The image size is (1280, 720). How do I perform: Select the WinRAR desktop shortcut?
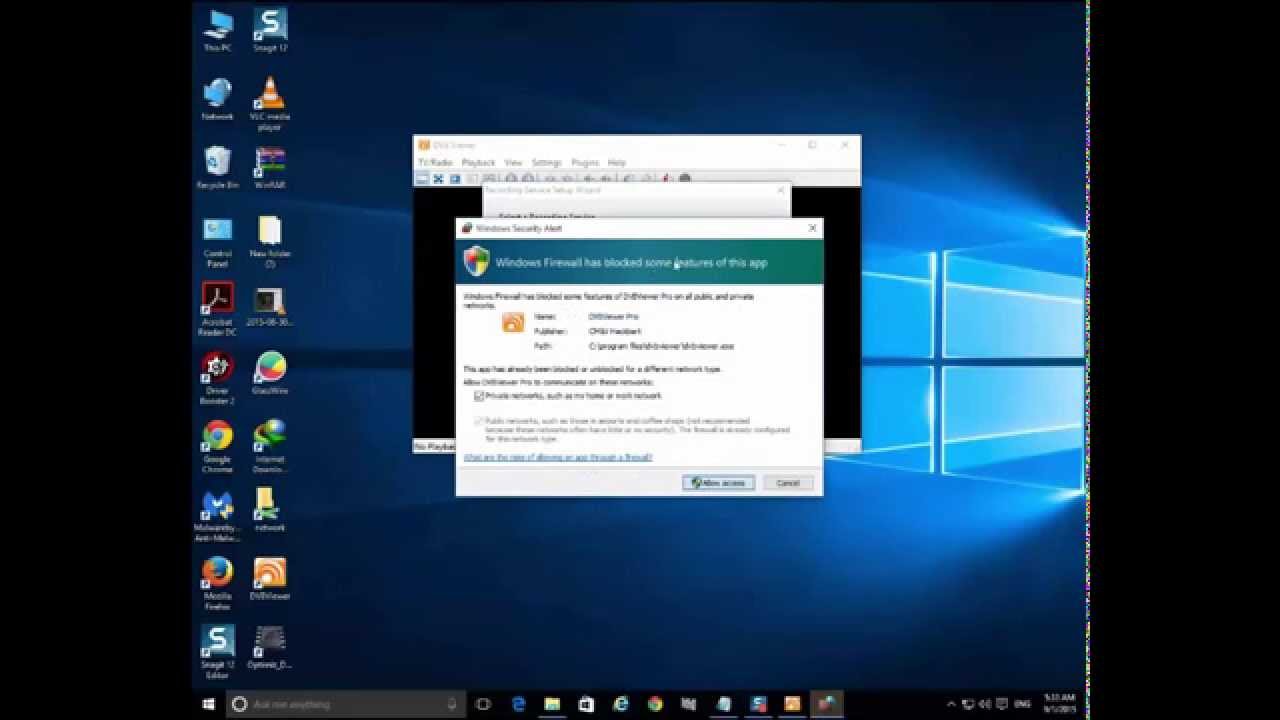(270, 168)
